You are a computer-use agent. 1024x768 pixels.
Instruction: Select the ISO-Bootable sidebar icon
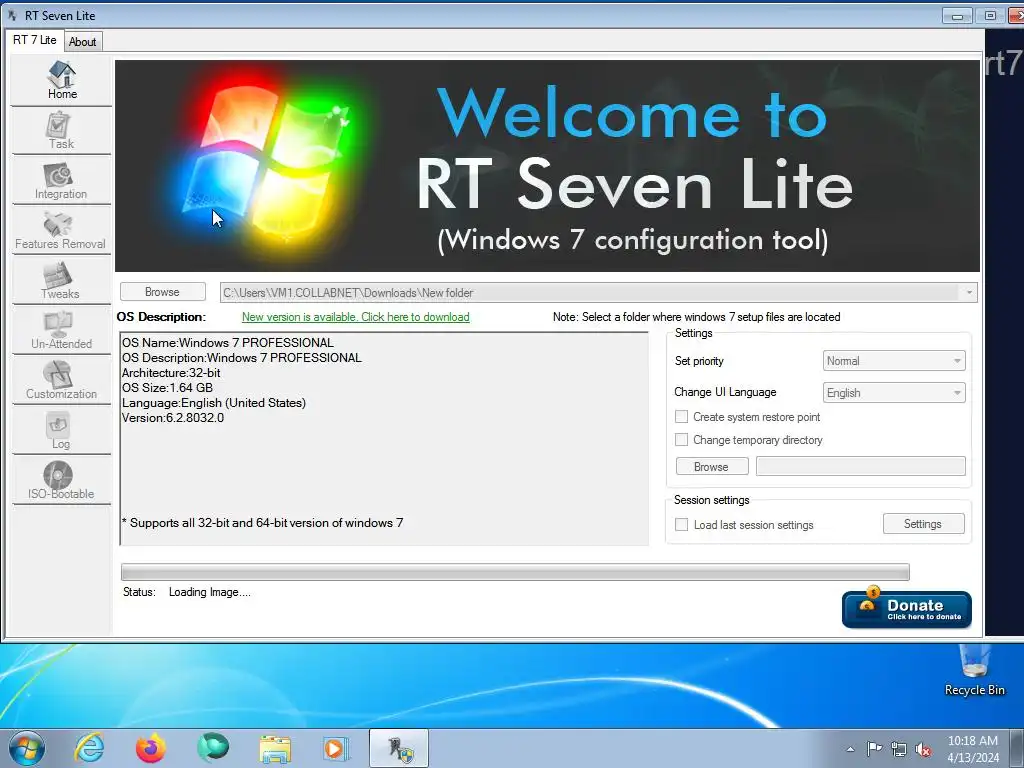(61, 481)
